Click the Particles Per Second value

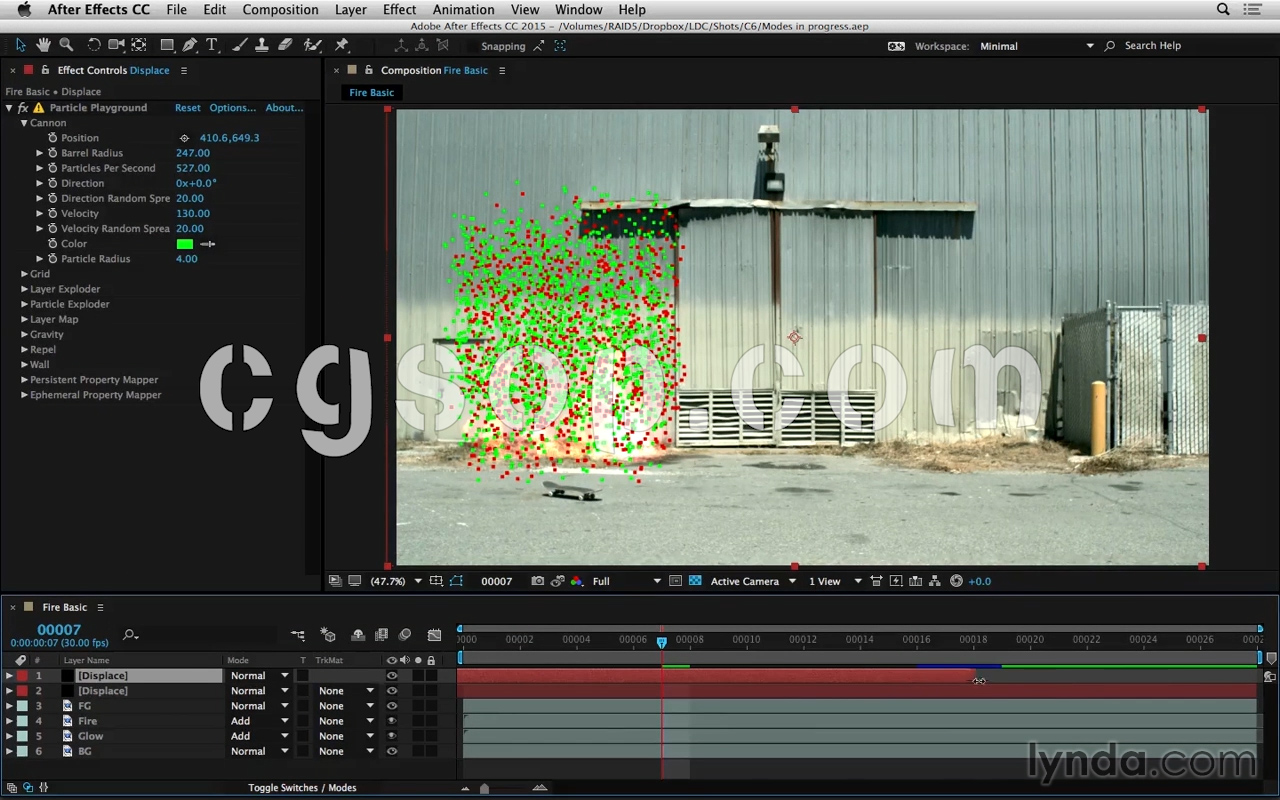[x=193, y=168]
